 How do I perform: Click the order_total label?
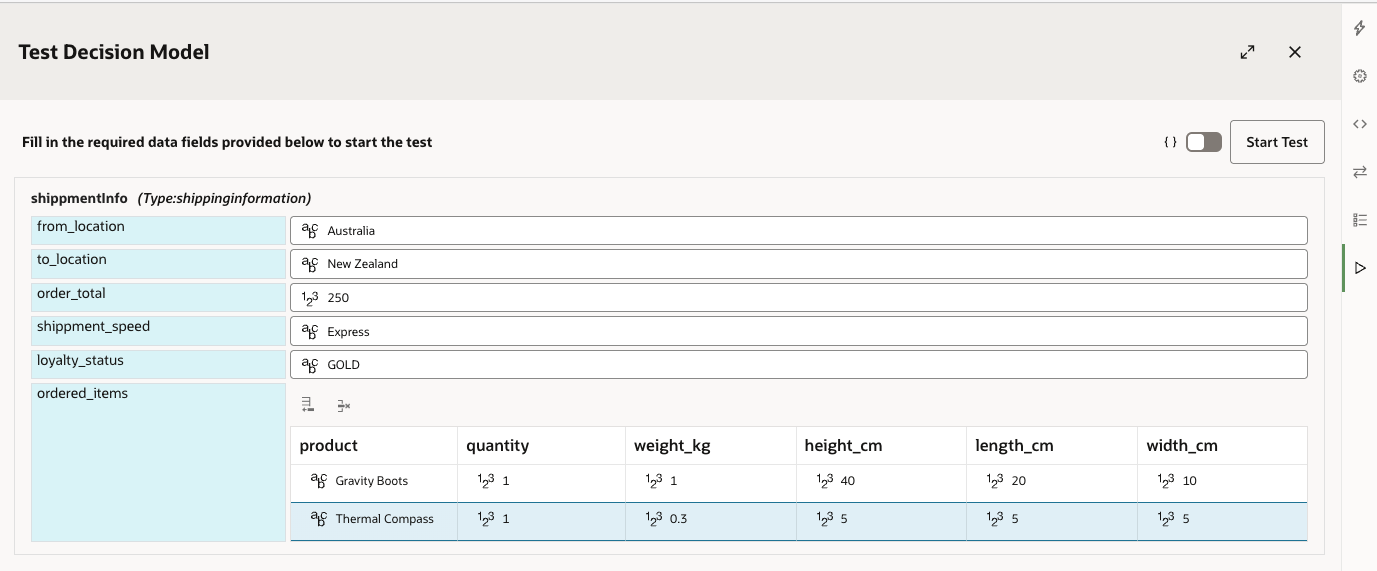coord(71,293)
